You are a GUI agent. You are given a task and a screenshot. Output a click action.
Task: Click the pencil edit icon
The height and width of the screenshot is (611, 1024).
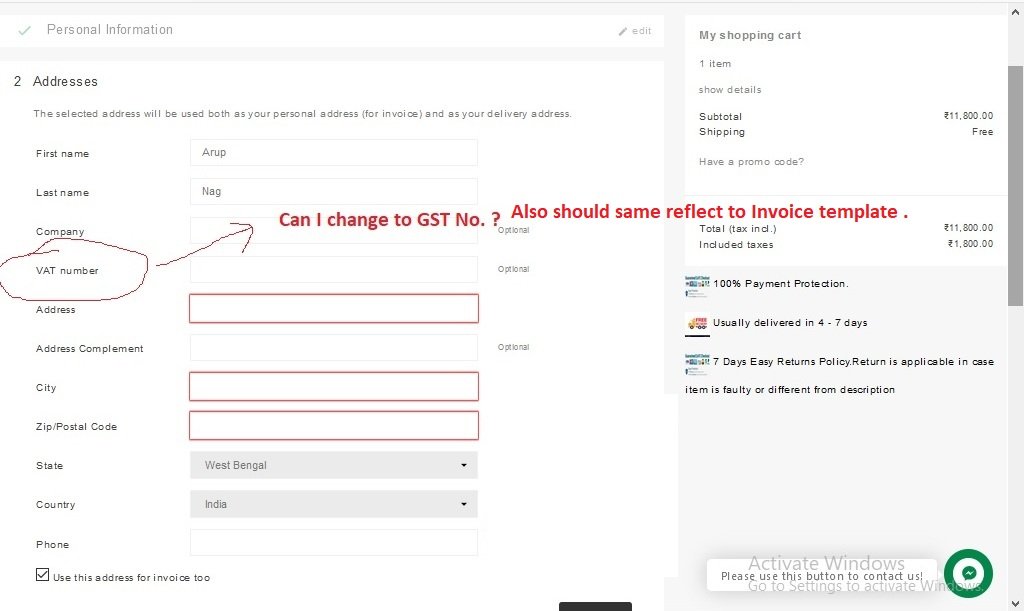(624, 31)
